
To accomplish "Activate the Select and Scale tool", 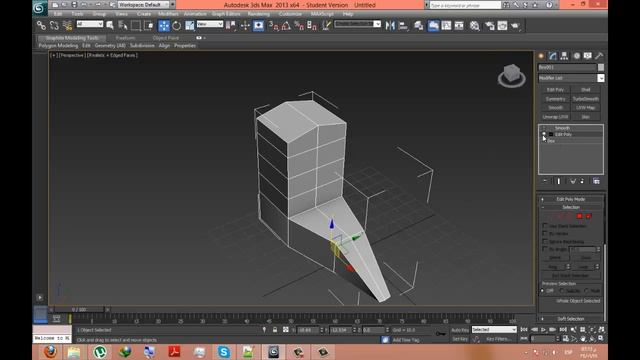I will click(x=189, y=25).
